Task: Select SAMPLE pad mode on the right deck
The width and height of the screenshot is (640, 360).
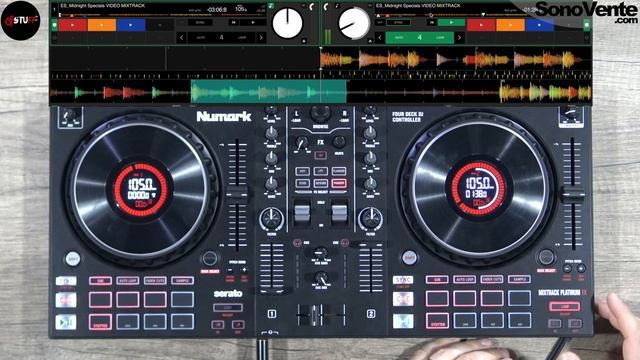Action: point(519,280)
